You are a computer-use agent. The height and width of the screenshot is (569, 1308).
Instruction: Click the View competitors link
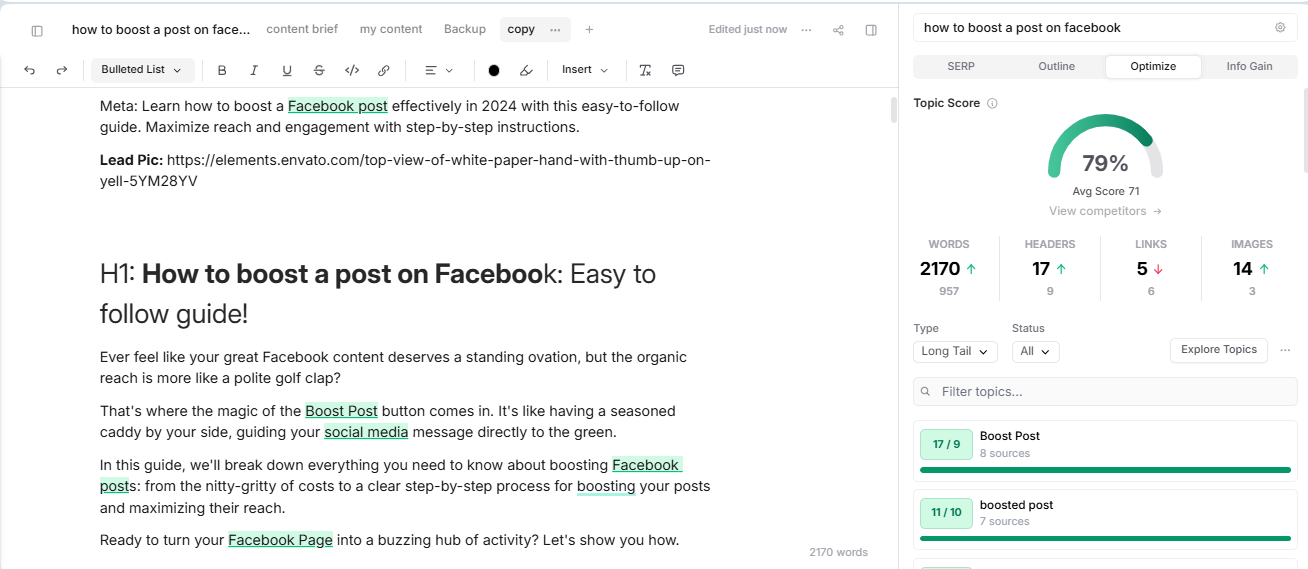pos(1105,211)
